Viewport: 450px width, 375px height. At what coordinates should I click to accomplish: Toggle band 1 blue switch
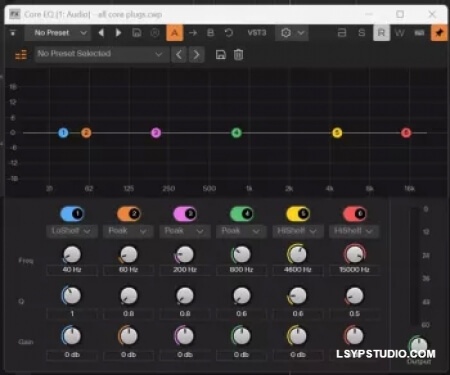(x=72, y=214)
